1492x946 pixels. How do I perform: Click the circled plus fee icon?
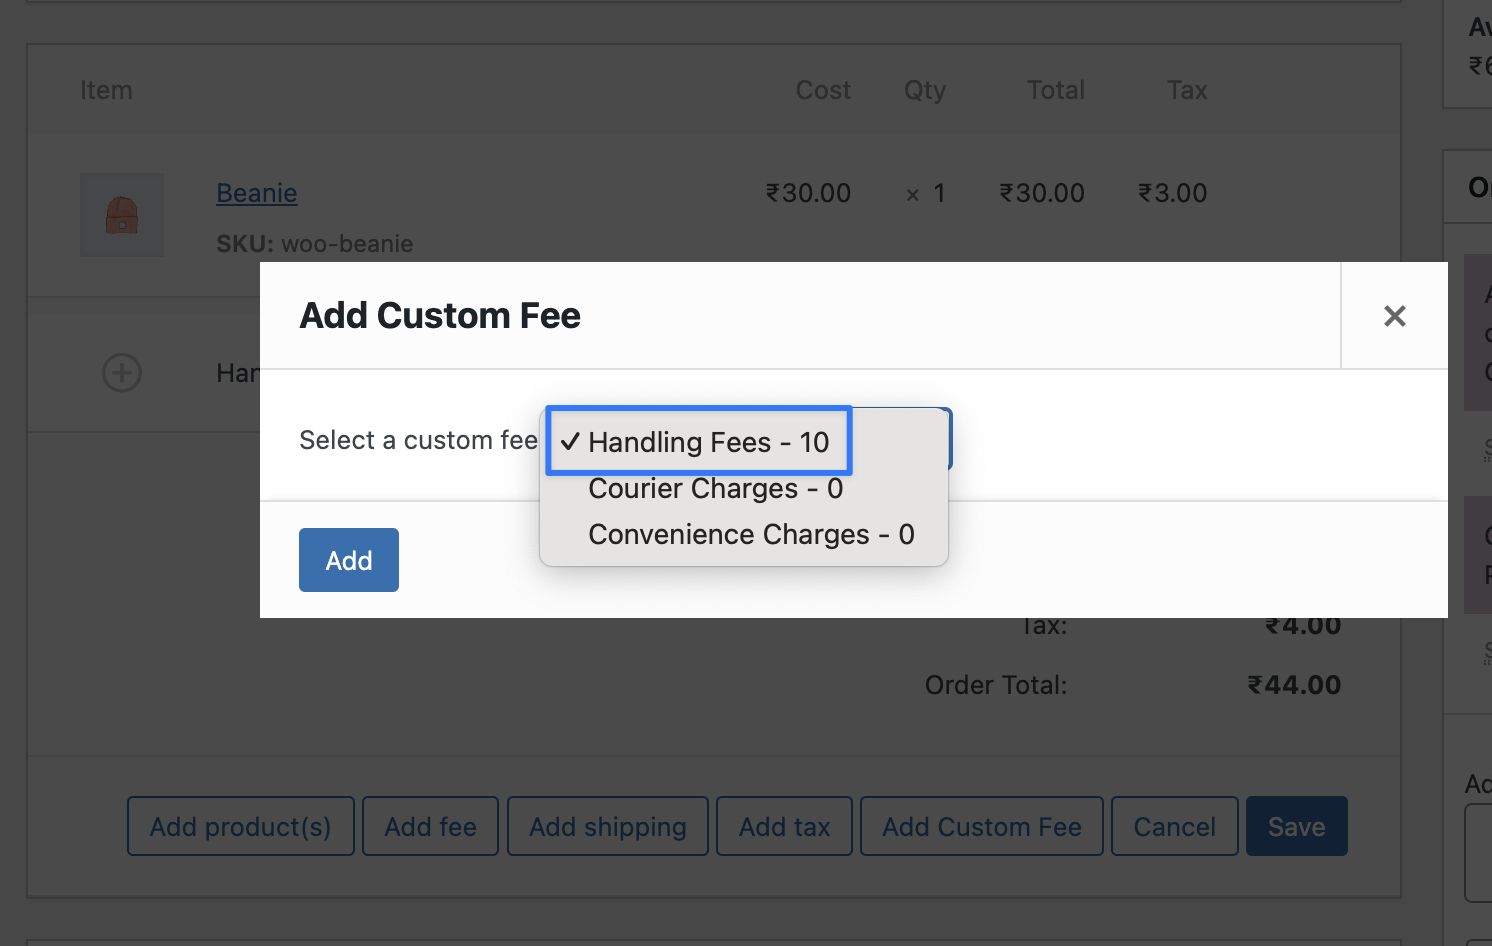coord(122,373)
